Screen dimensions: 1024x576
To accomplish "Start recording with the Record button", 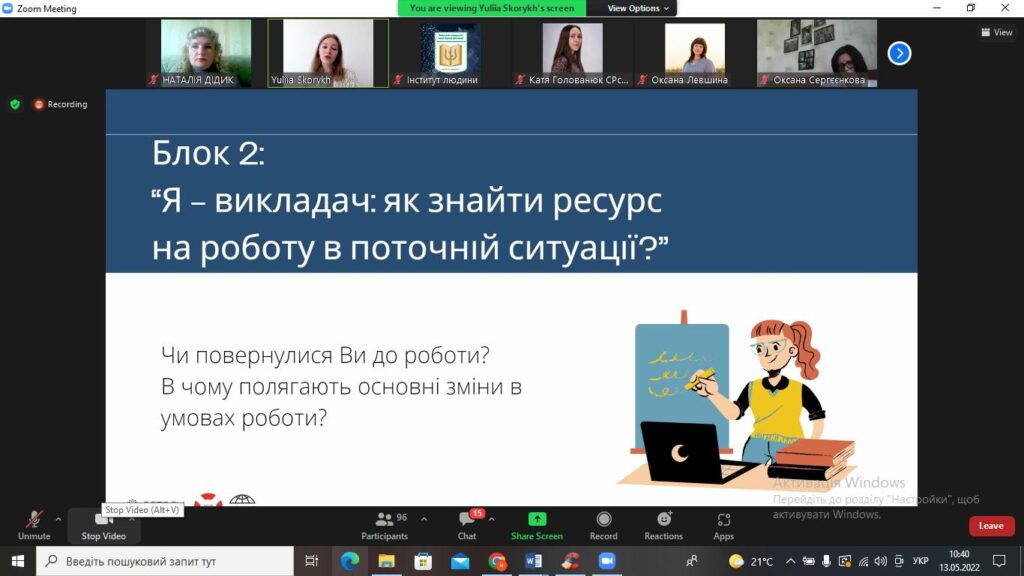I will click(x=603, y=524).
